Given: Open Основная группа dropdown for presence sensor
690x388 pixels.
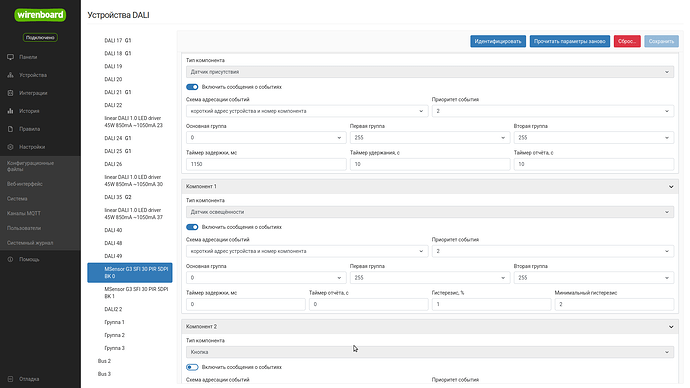Looking at the screenshot, I should coord(266,138).
